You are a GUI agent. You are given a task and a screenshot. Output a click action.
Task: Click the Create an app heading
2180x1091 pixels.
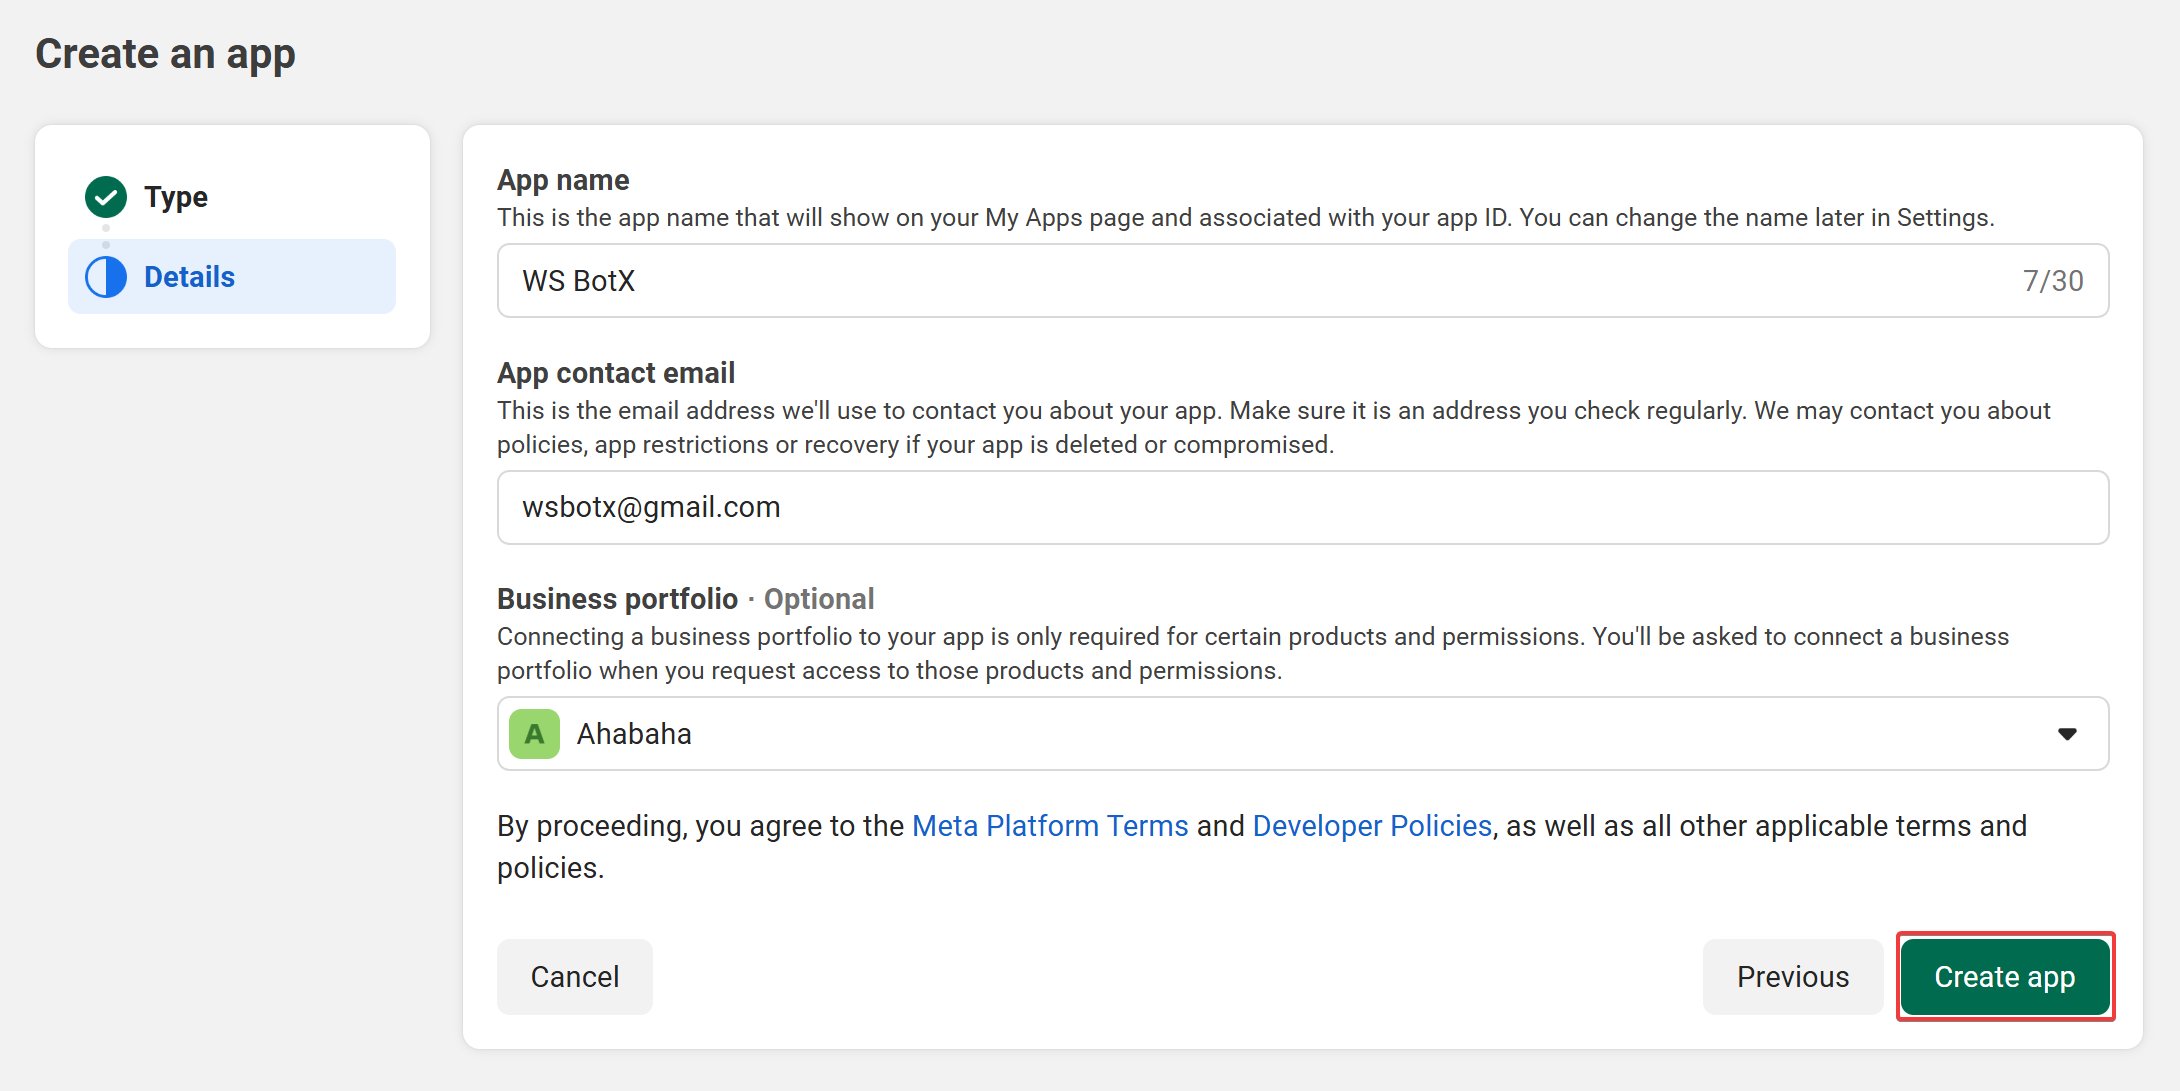coord(165,54)
